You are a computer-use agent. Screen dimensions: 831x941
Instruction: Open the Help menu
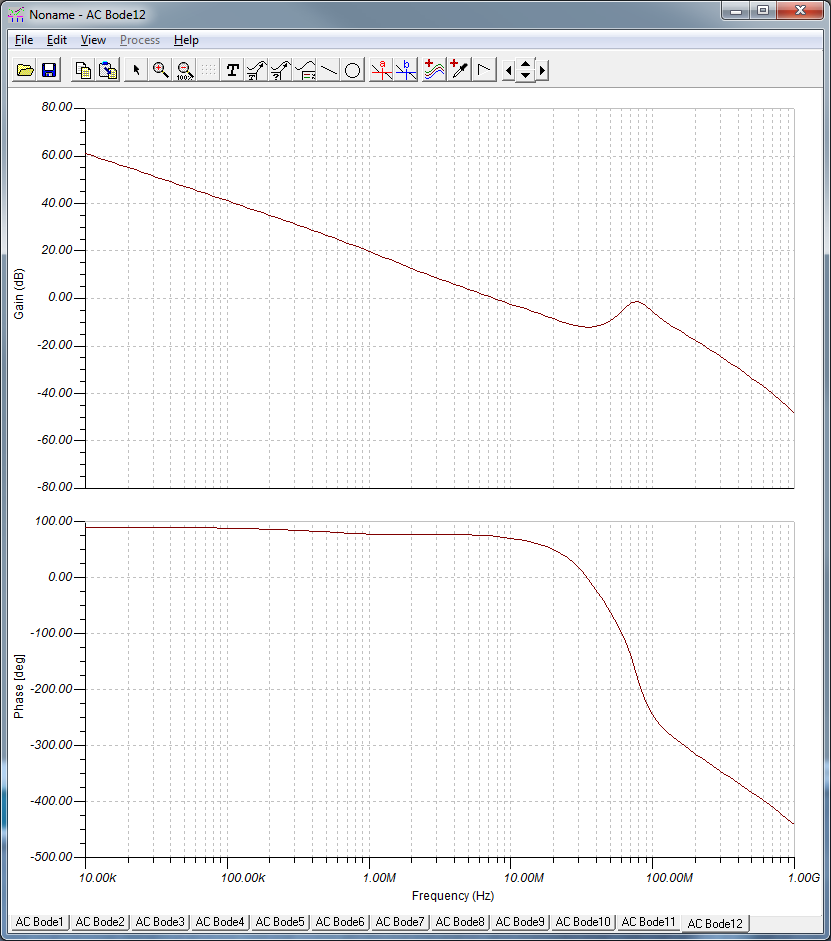point(187,40)
